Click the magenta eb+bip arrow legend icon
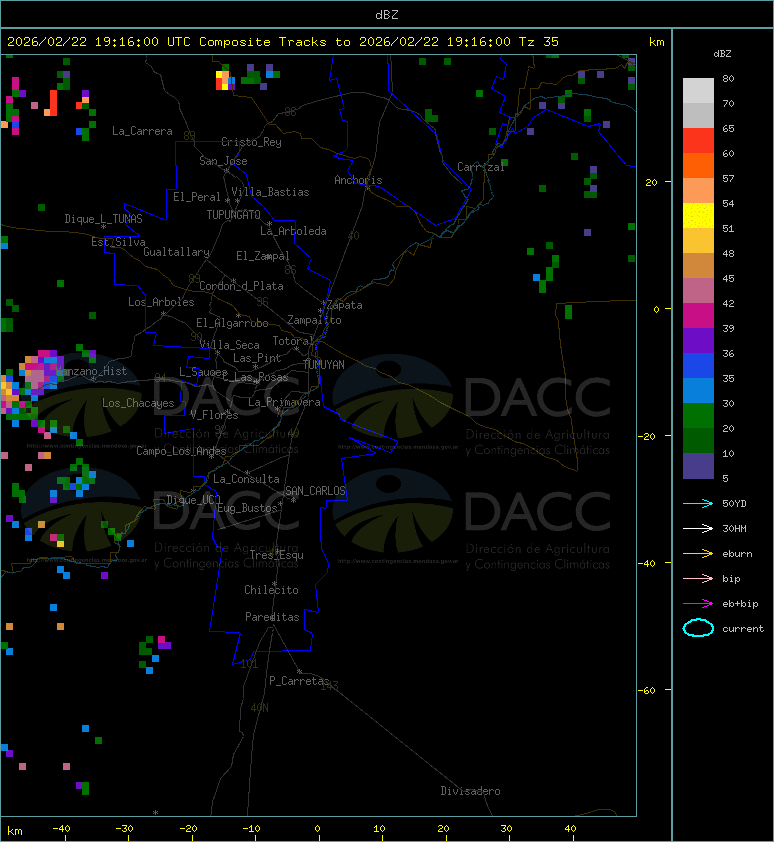The image size is (774, 842). click(698, 604)
